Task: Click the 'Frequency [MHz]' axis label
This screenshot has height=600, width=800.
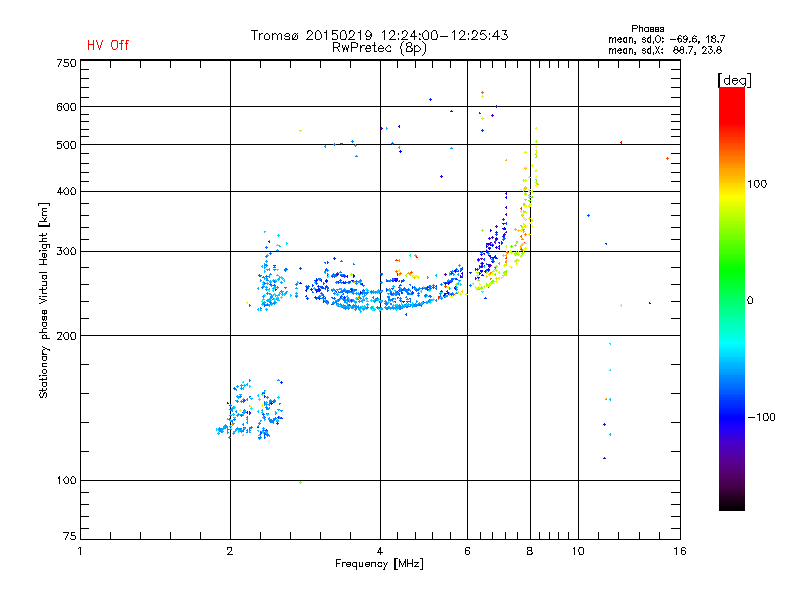Action: (x=379, y=564)
